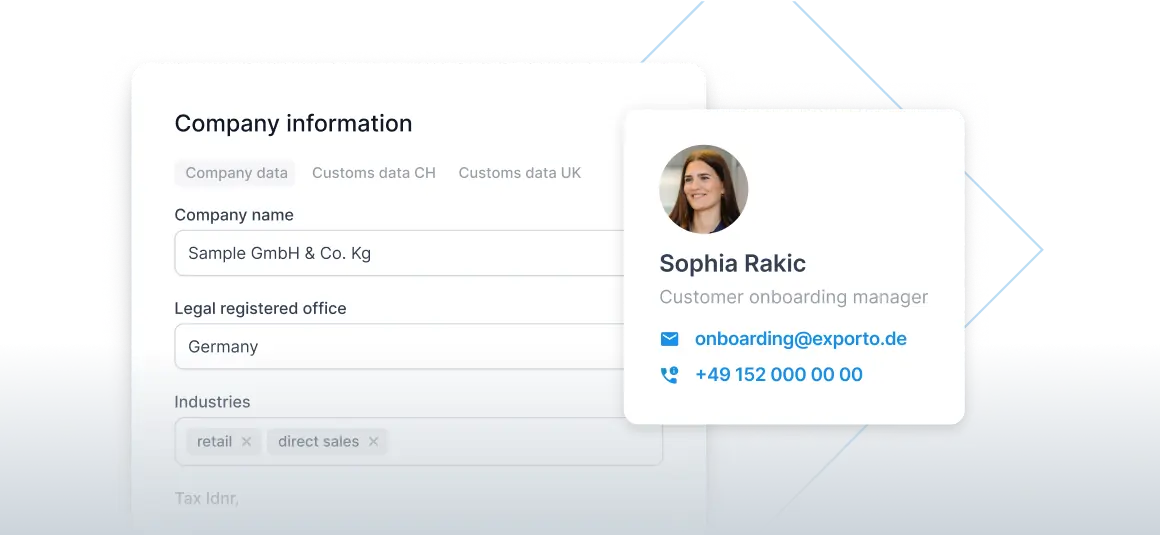The width and height of the screenshot is (1160, 535).
Task: Click inside the Industries tag field
Action: (x=419, y=442)
